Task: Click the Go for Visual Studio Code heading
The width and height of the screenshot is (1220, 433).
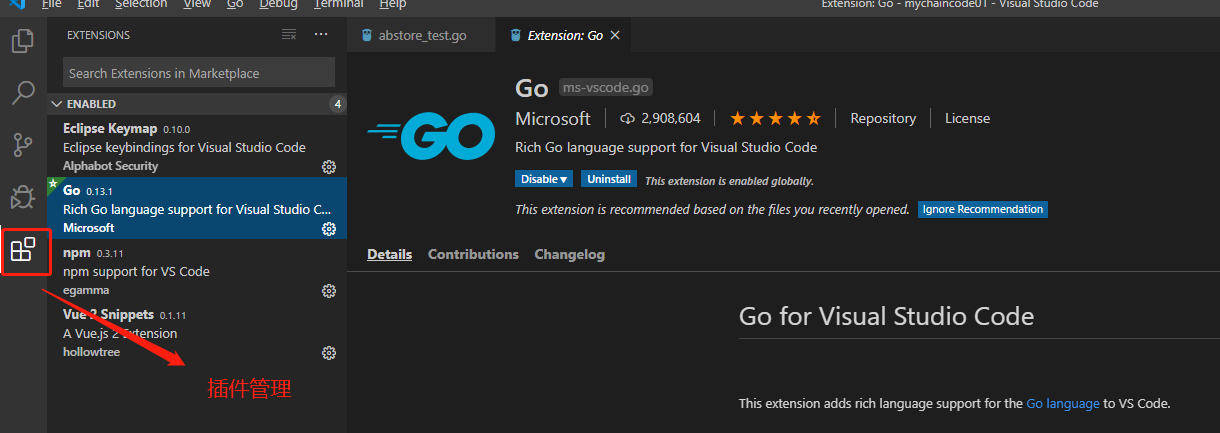Action: 886,317
